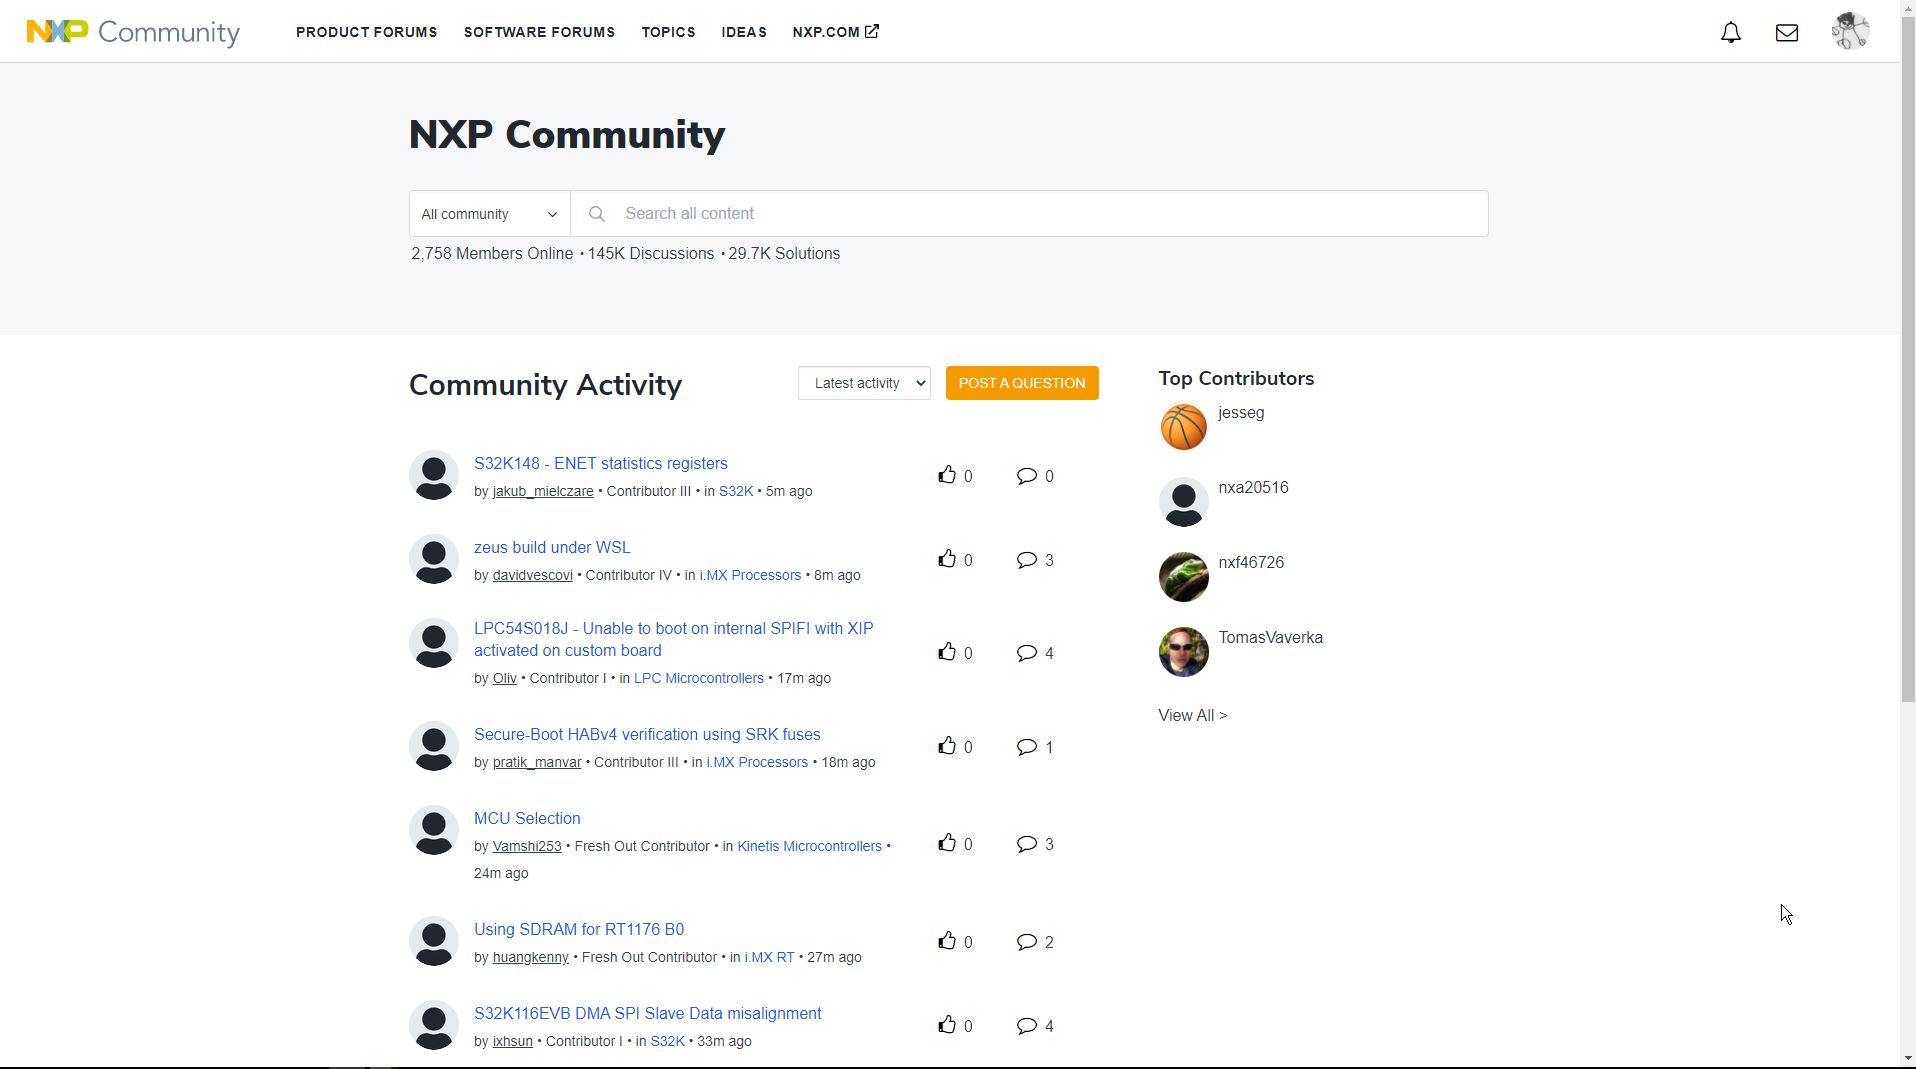Open the Topics menu
Image resolution: width=1916 pixels, height=1069 pixels.
pyautogui.click(x=668, y=32)
